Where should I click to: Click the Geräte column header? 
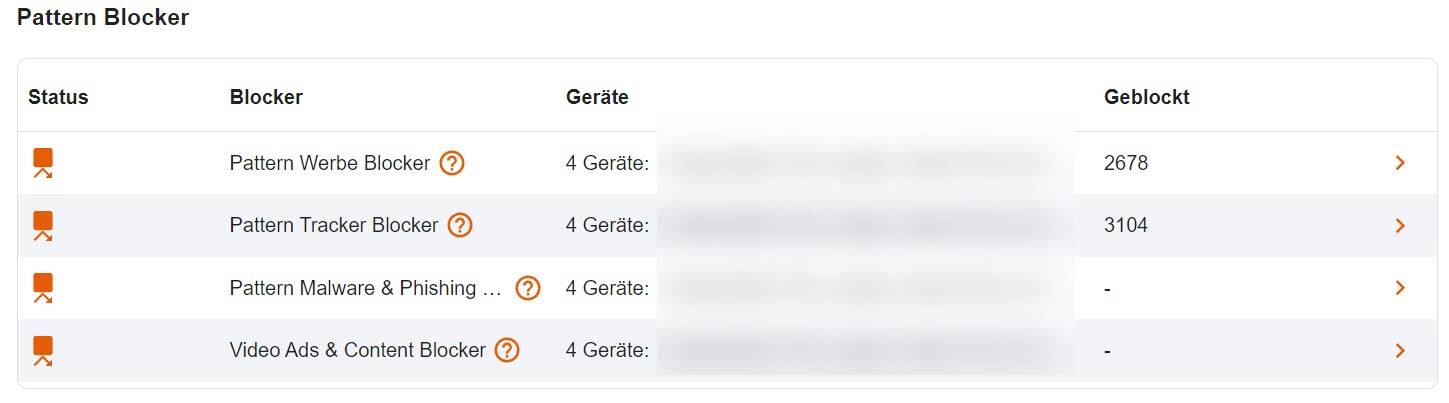tap(597, 97)
